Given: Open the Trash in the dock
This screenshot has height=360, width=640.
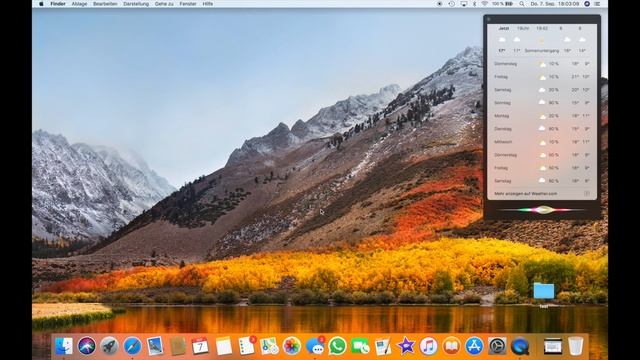Looking at the screenshot, I should point(576,346).
